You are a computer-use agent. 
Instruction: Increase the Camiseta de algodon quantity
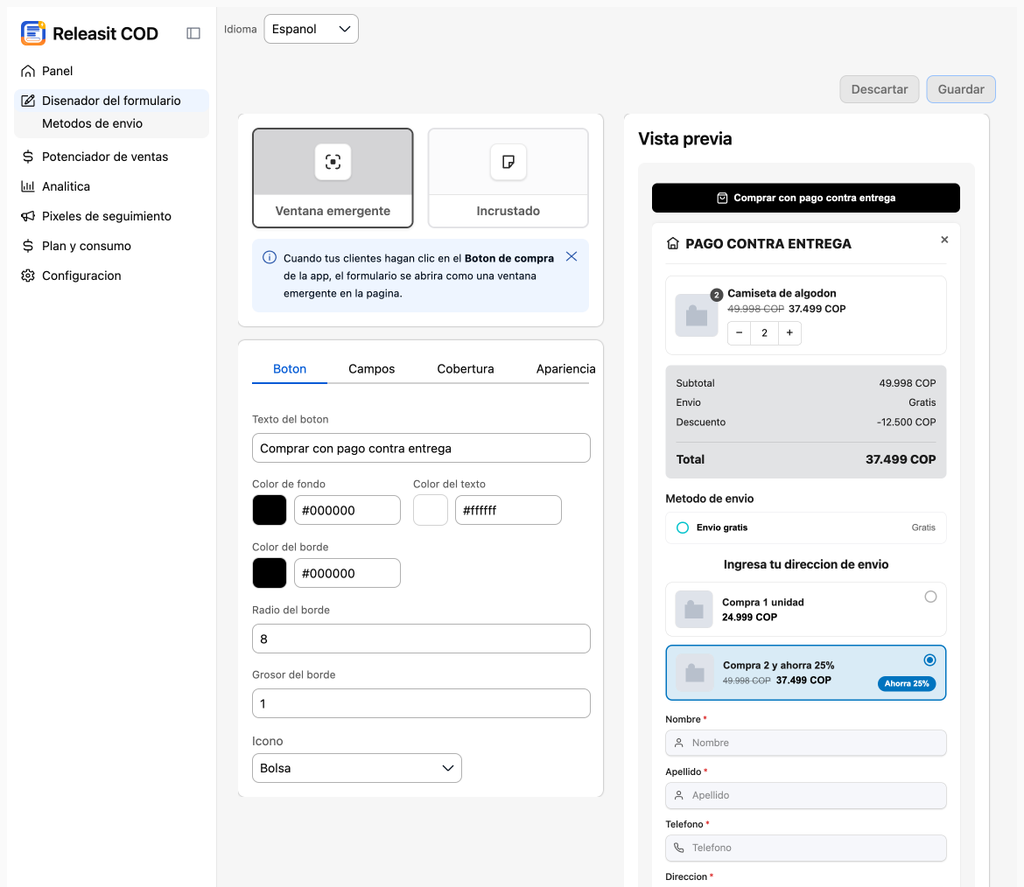tap(790, 332)
